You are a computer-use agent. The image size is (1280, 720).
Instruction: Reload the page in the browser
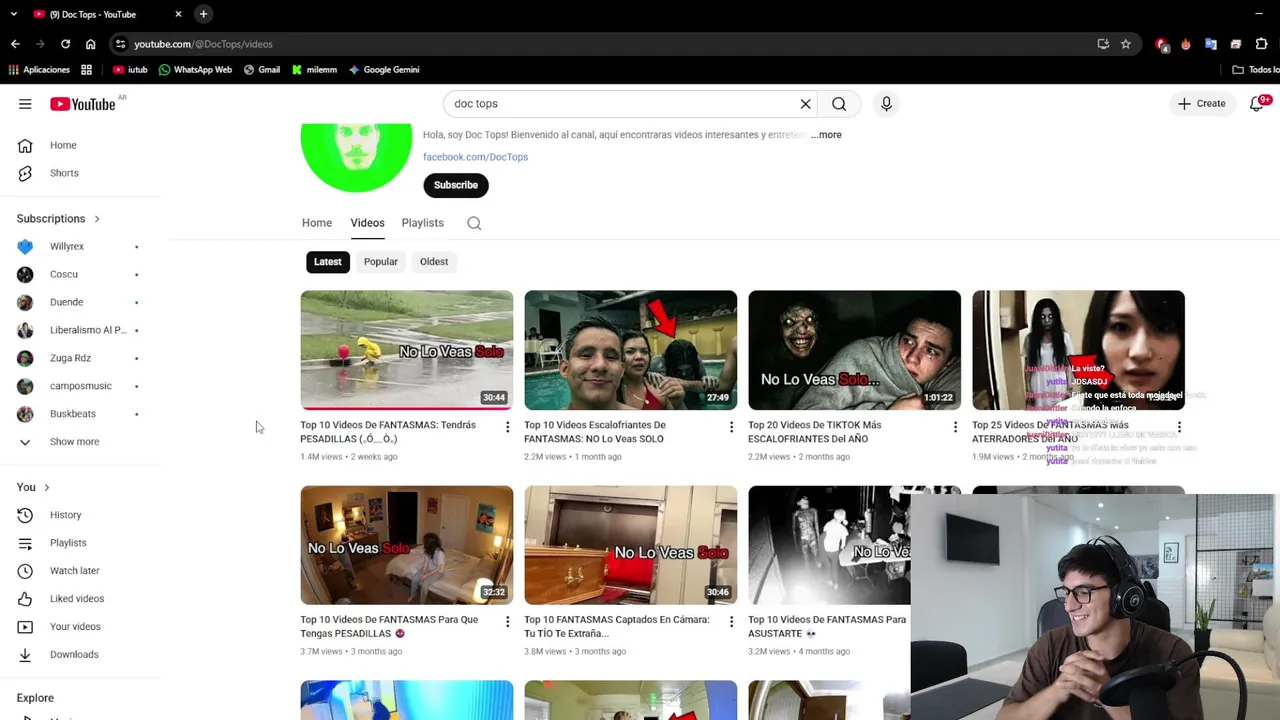coord(65,44)
